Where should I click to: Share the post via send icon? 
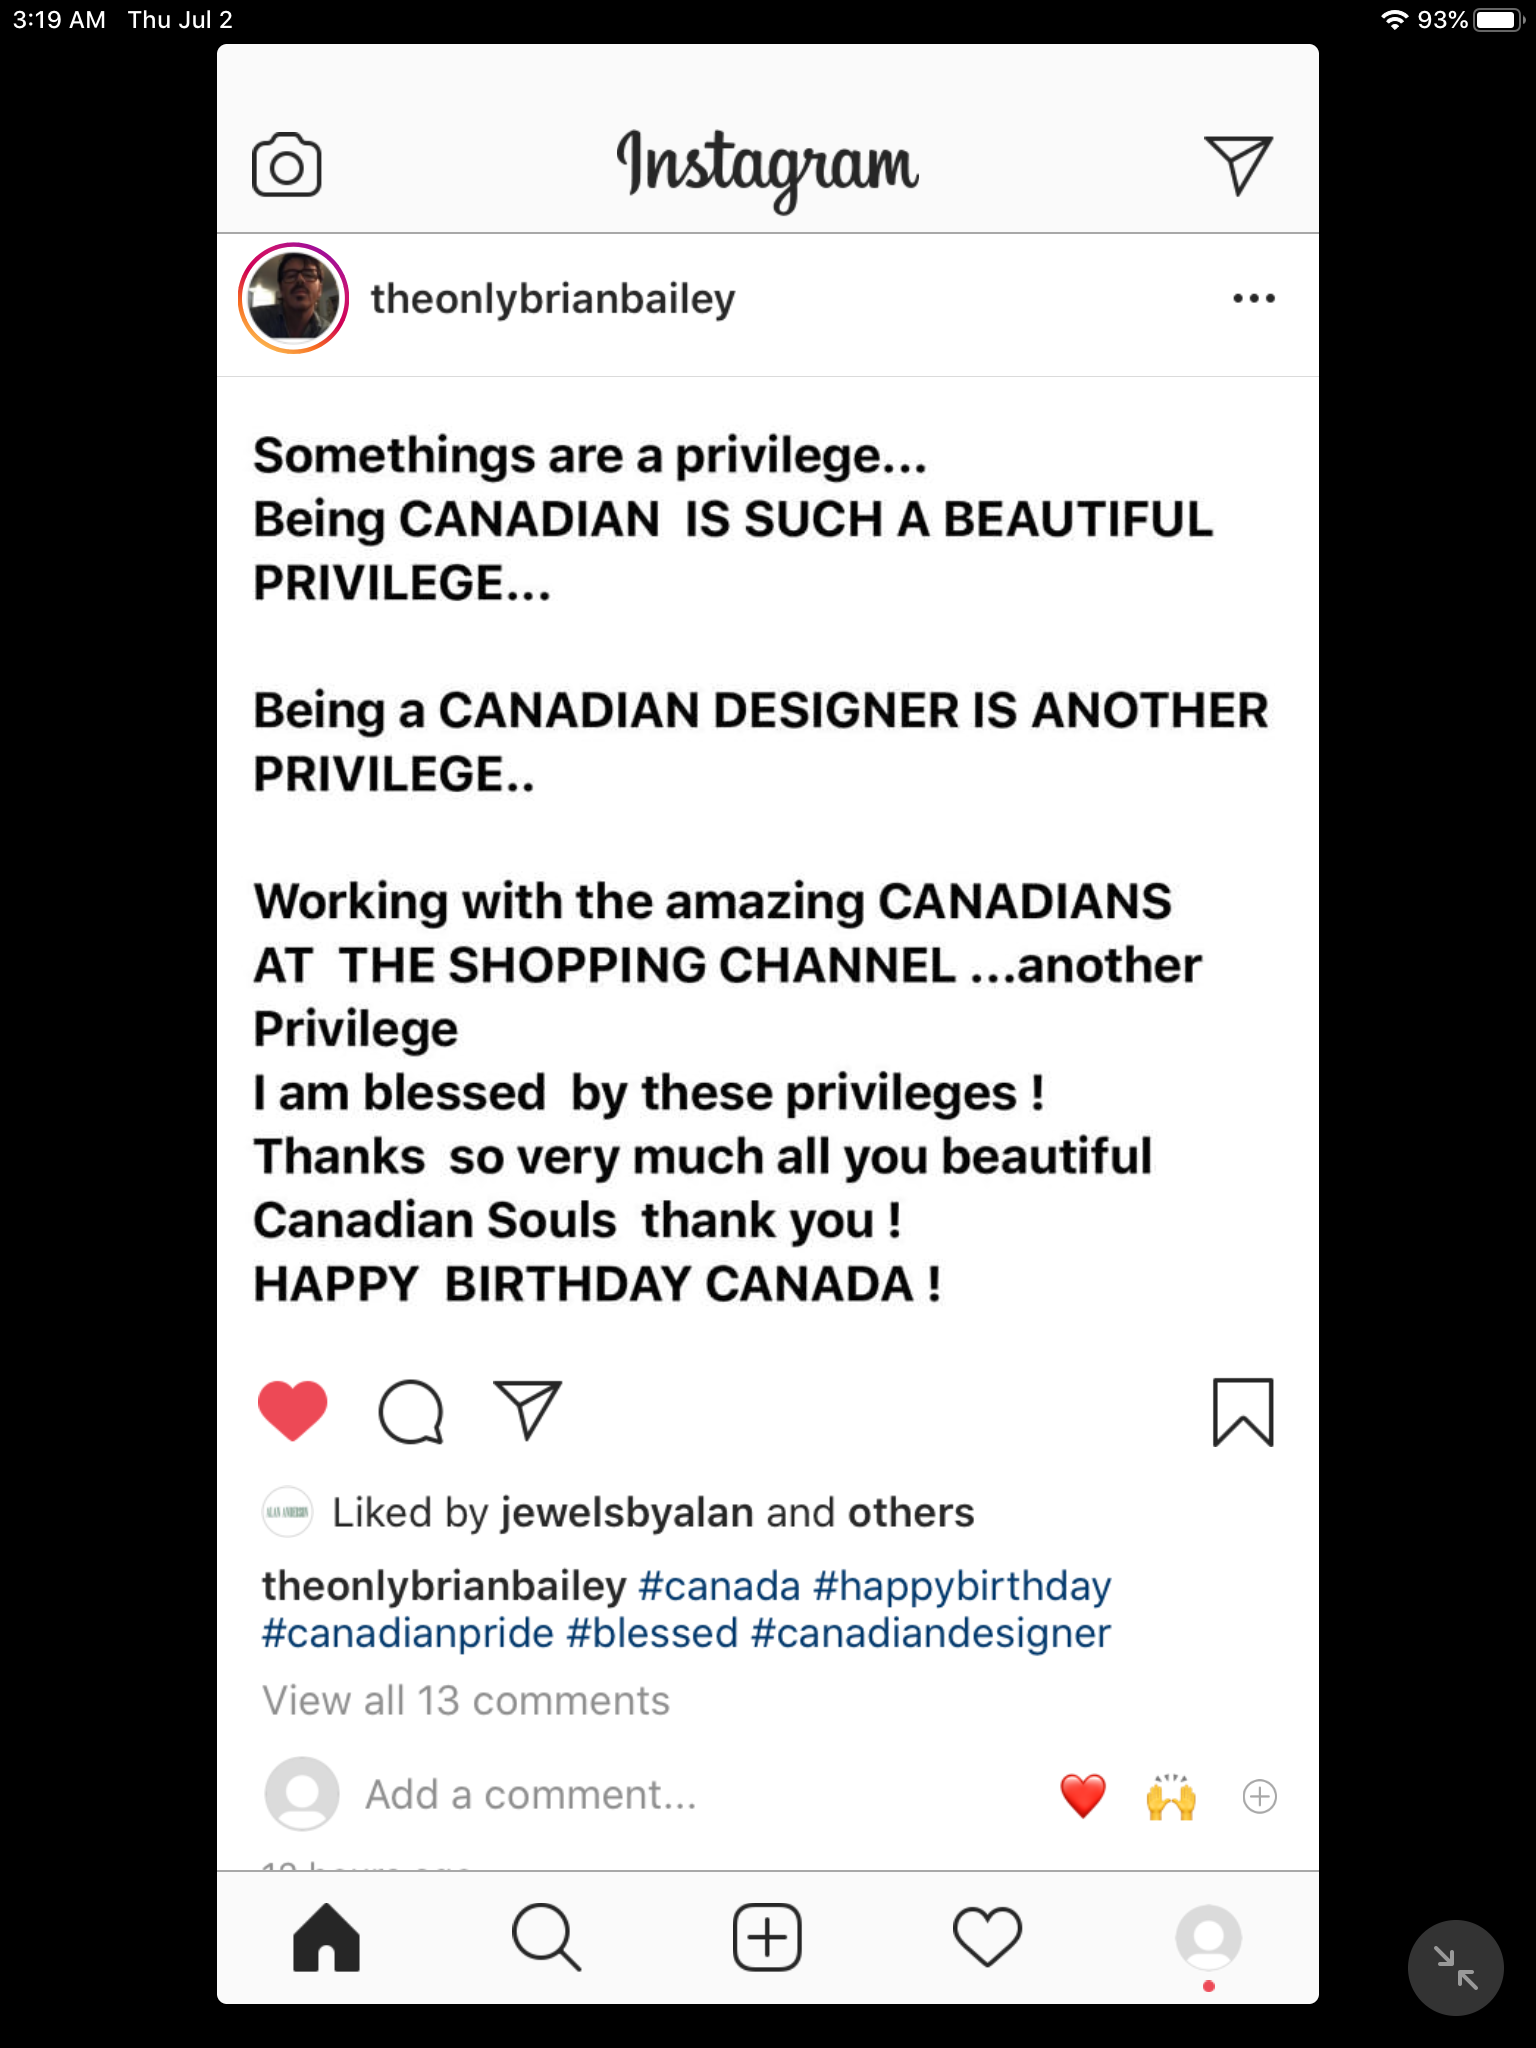[x=527, y=1410]
